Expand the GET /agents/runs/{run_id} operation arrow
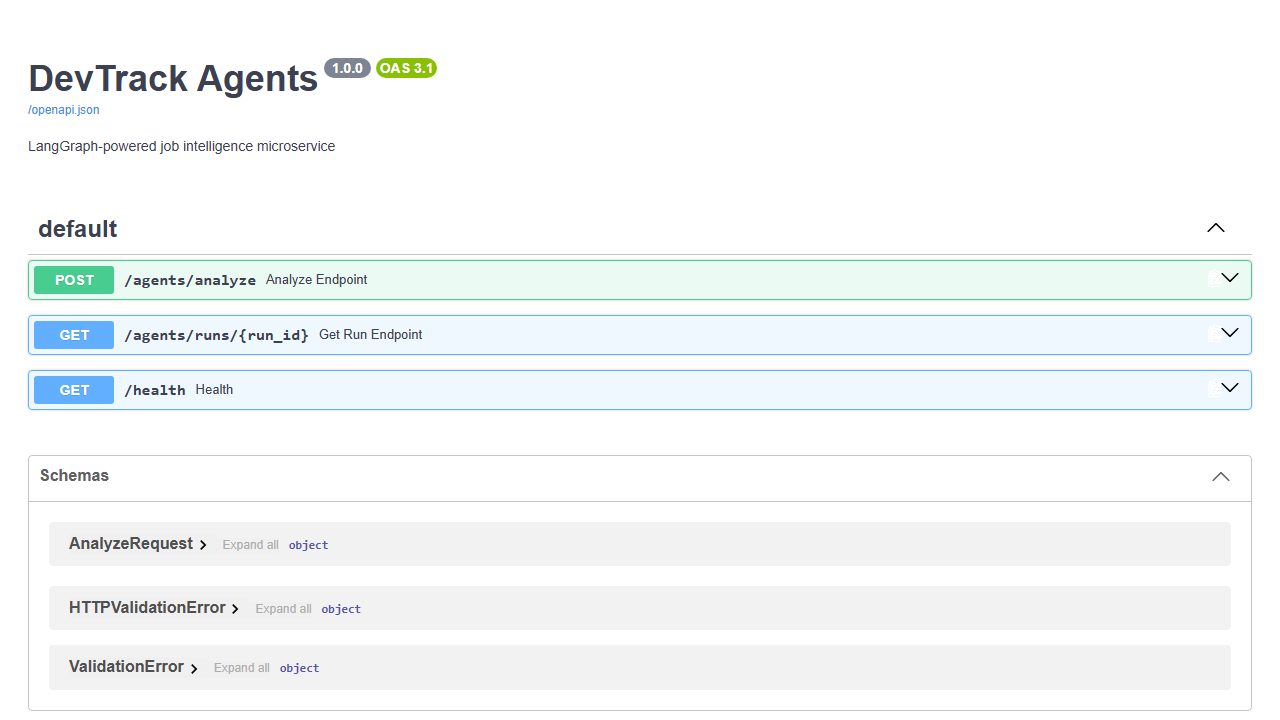 click(x=1230, y=333)
